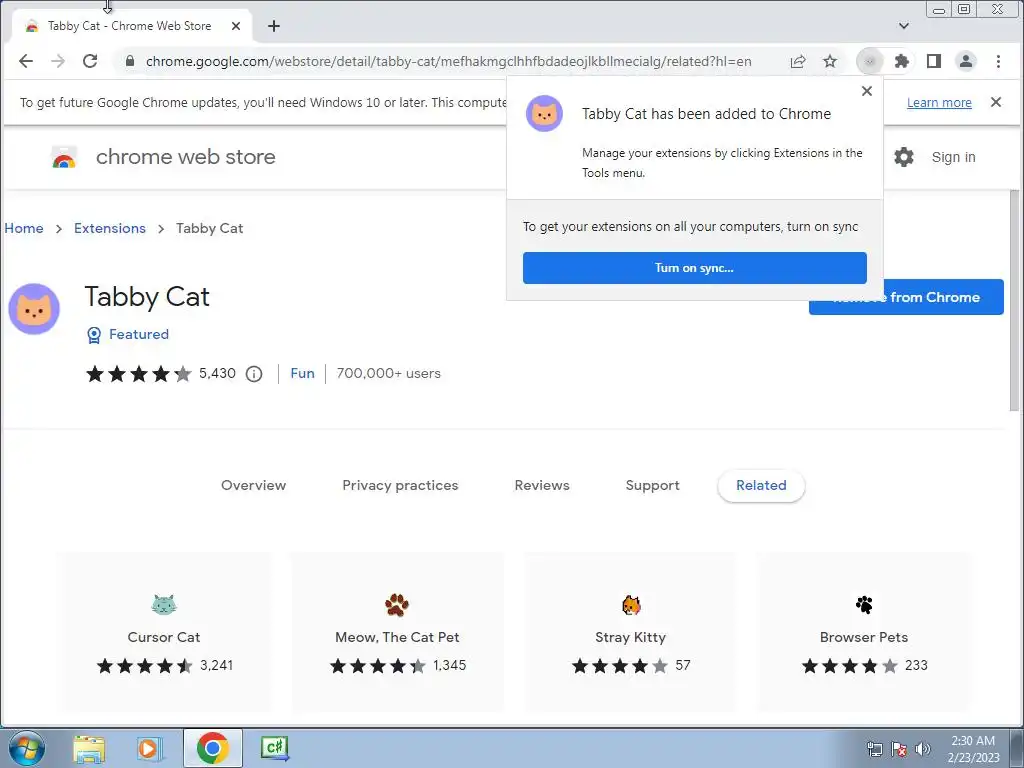Open Windows Explorer from the taskbar
The image size is (1024, 768).
click(x=89, y=748)
